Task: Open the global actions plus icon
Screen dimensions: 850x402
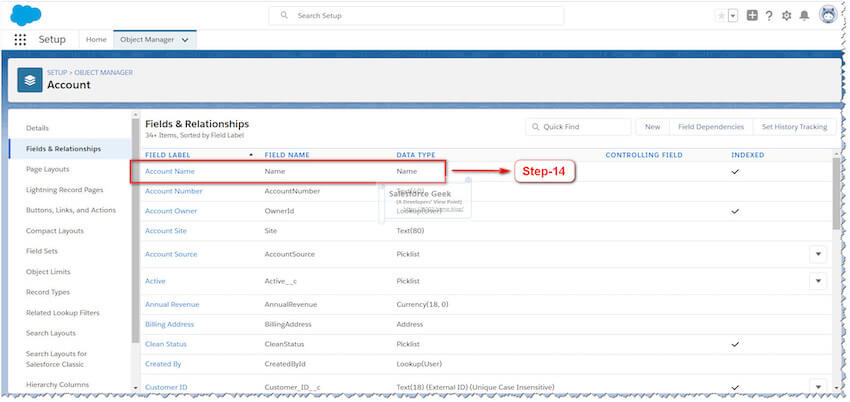Action: tap(752, 15)
